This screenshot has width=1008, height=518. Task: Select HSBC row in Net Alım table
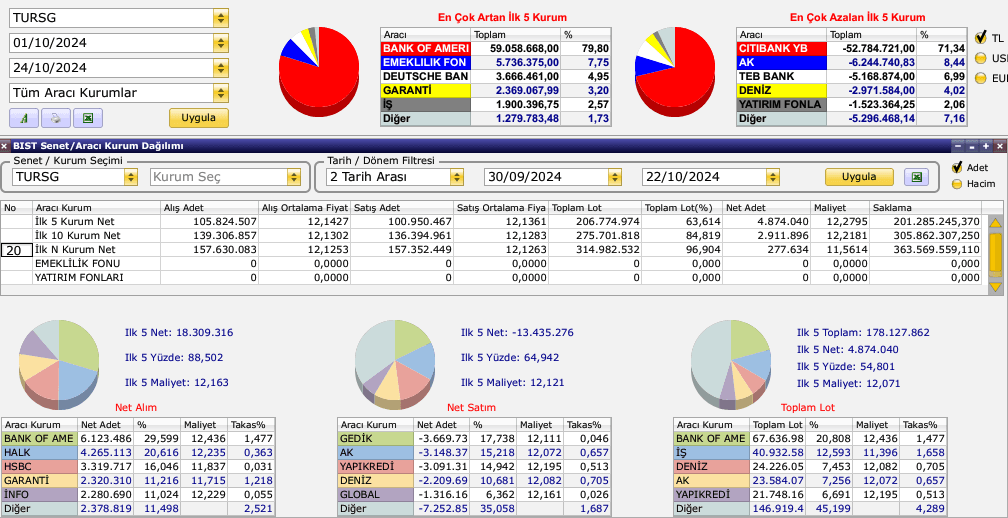(138, 467)
